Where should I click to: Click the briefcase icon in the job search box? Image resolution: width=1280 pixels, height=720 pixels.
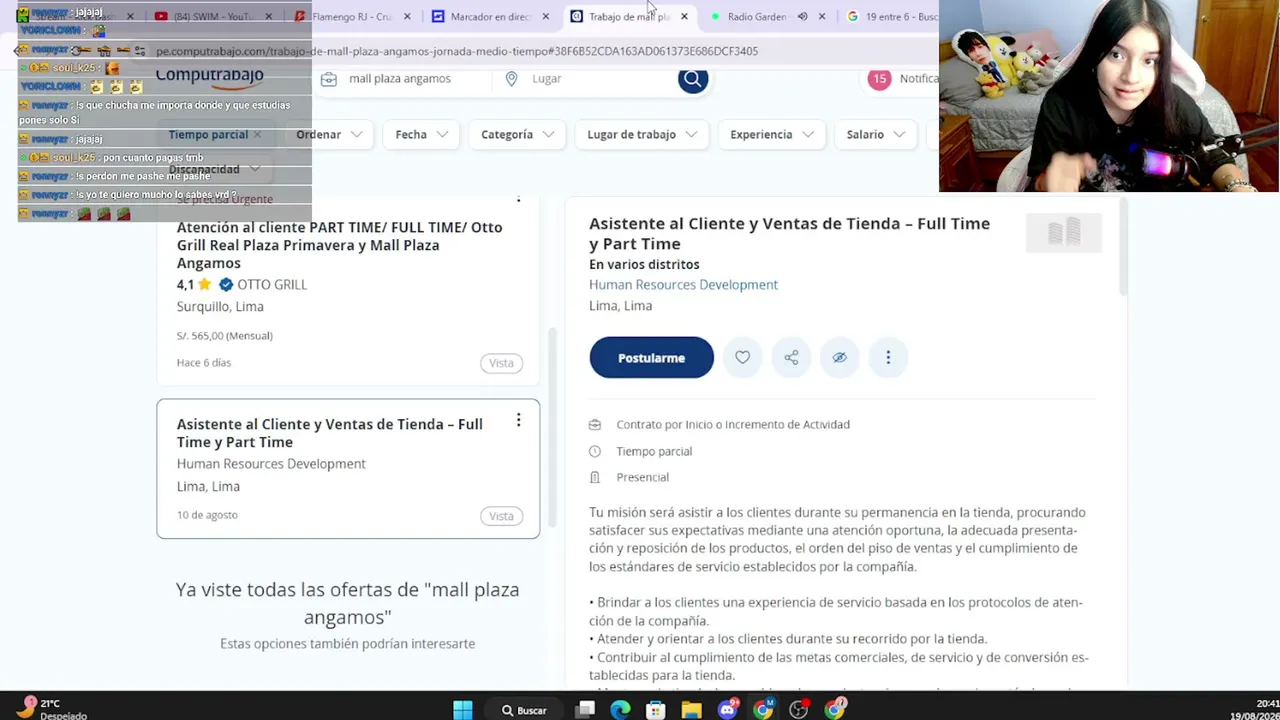(328, 79)
